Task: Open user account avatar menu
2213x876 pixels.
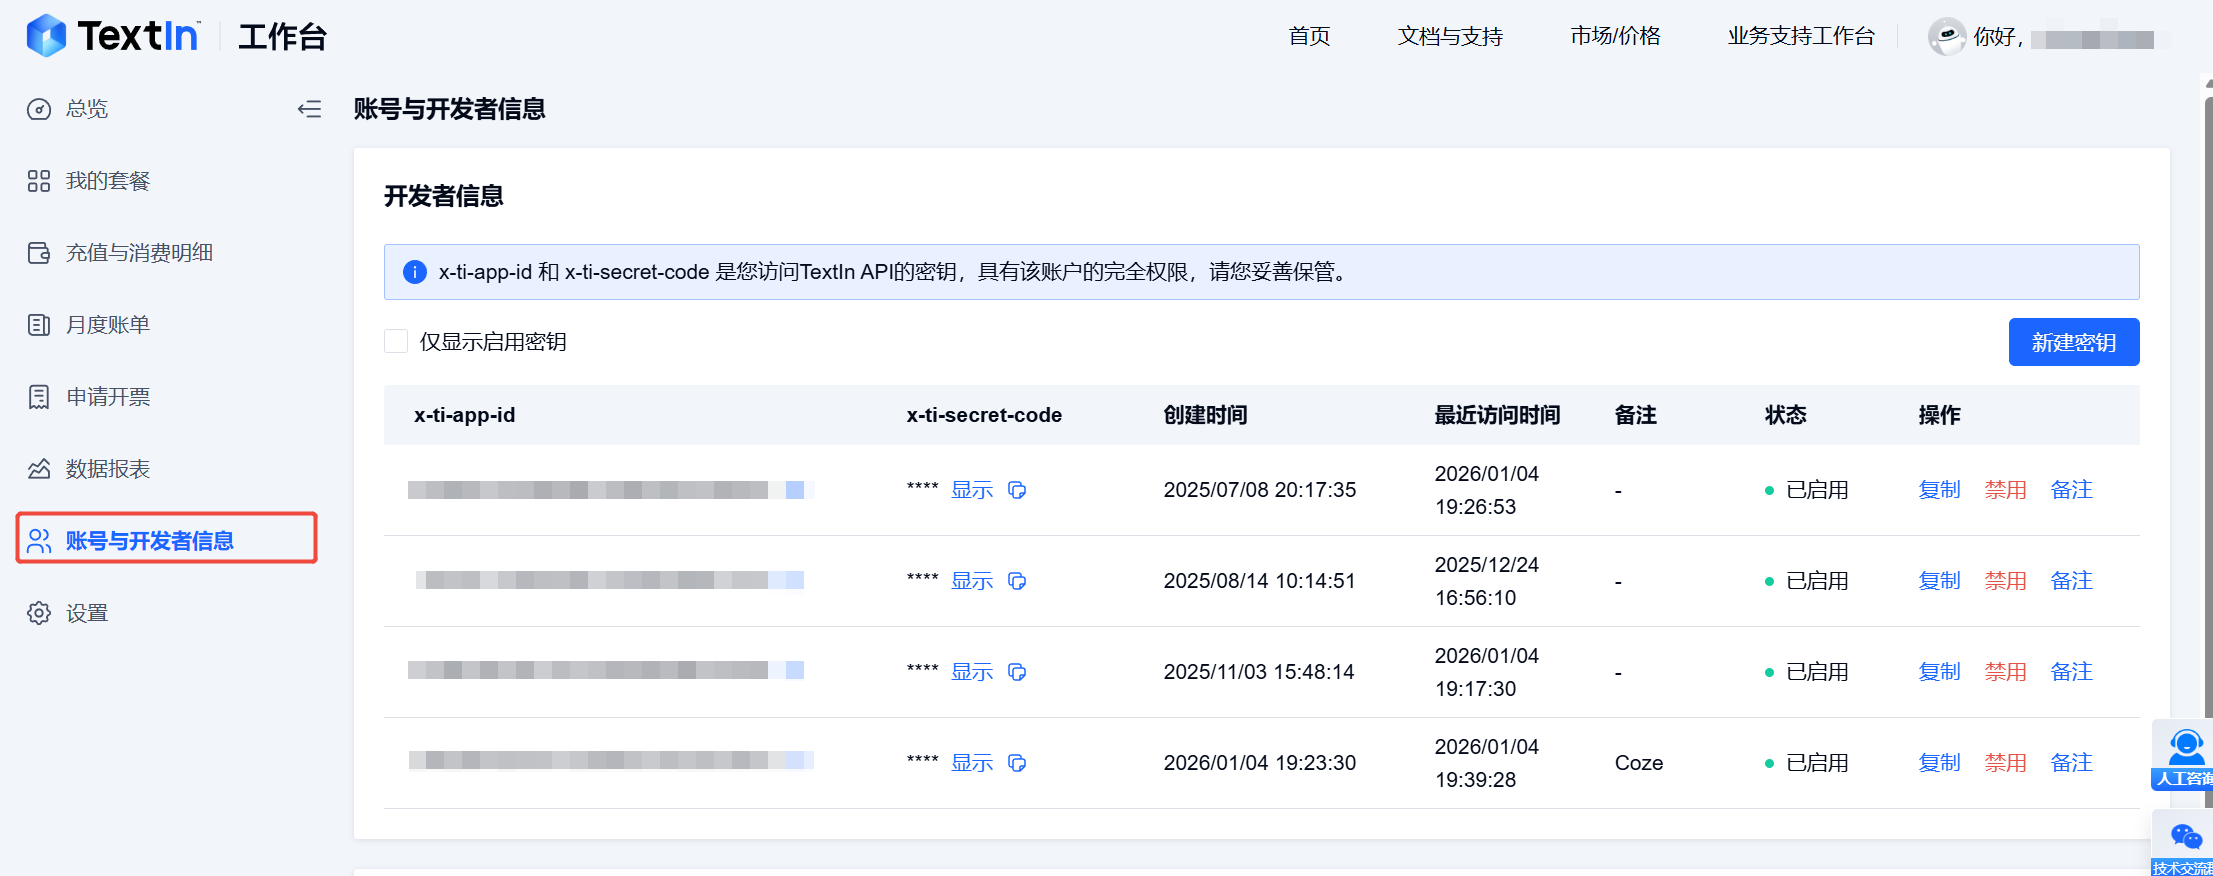Action: [x=1946, y=37]
